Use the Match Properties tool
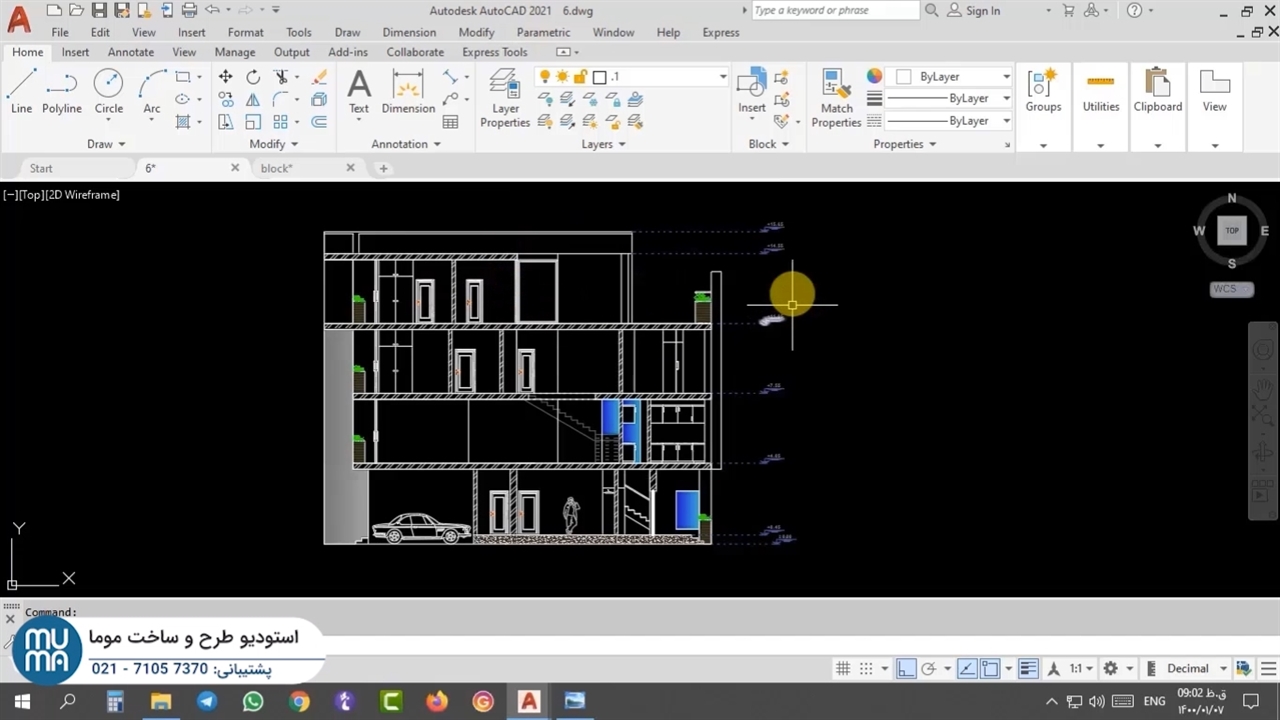1280x720 pixels. click(x=836, y=98)
